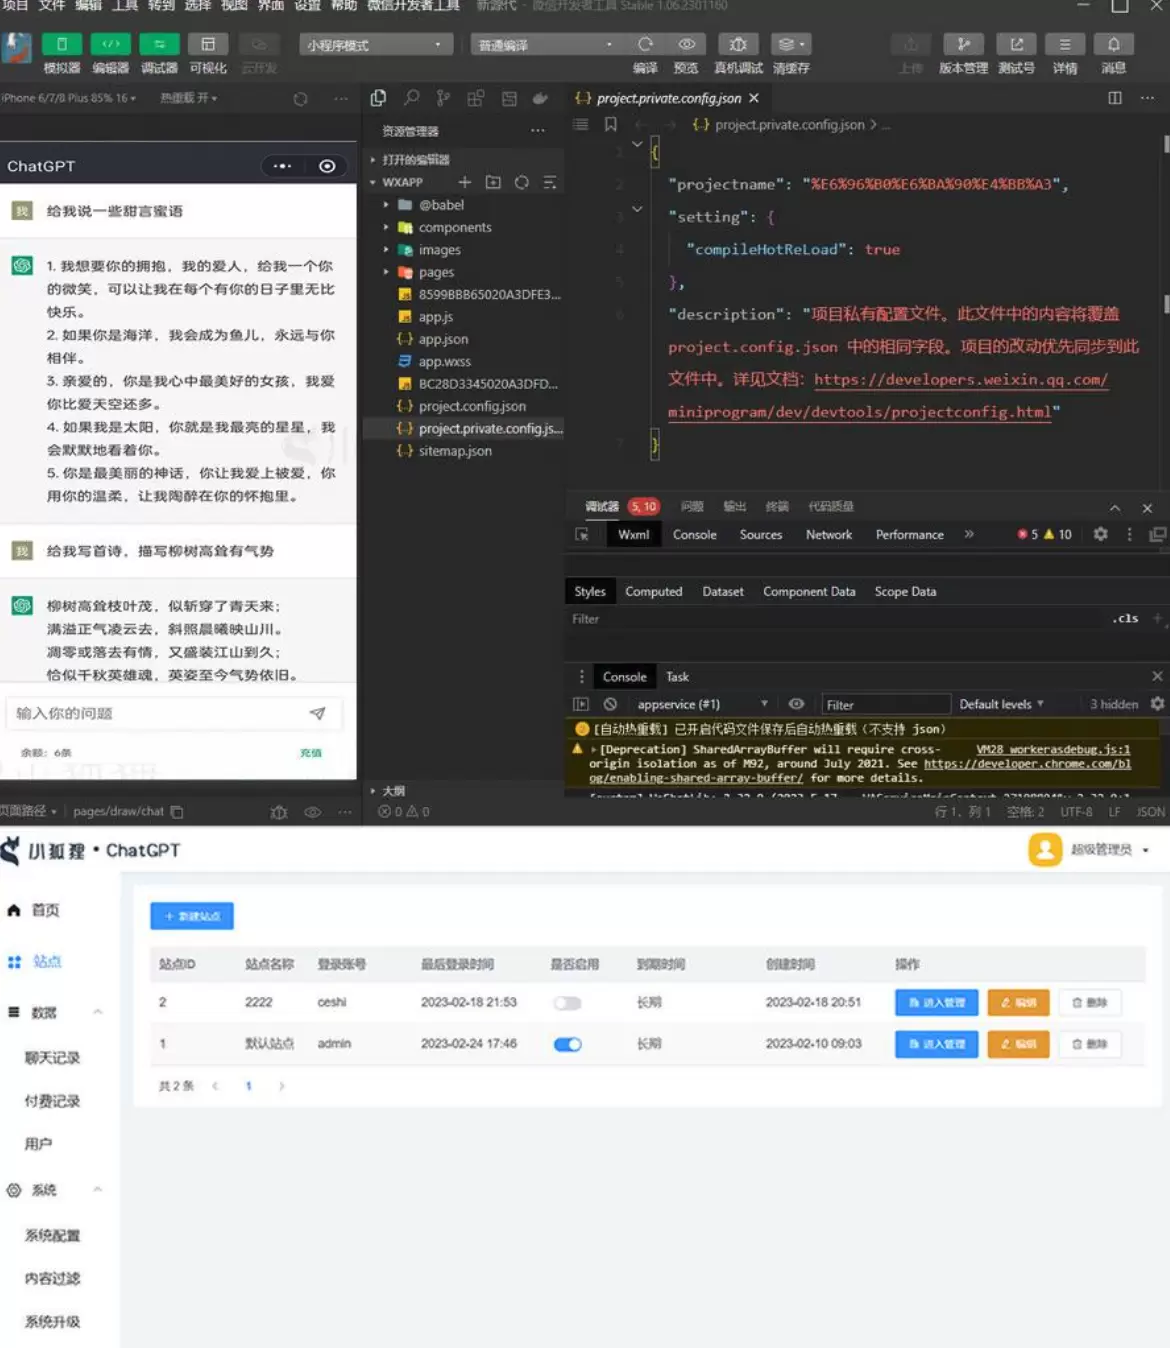1170x1348 pixels.
Task: Open iPhone 6/7/8 Plus device dropdown
Action: [x=69, y=98]
